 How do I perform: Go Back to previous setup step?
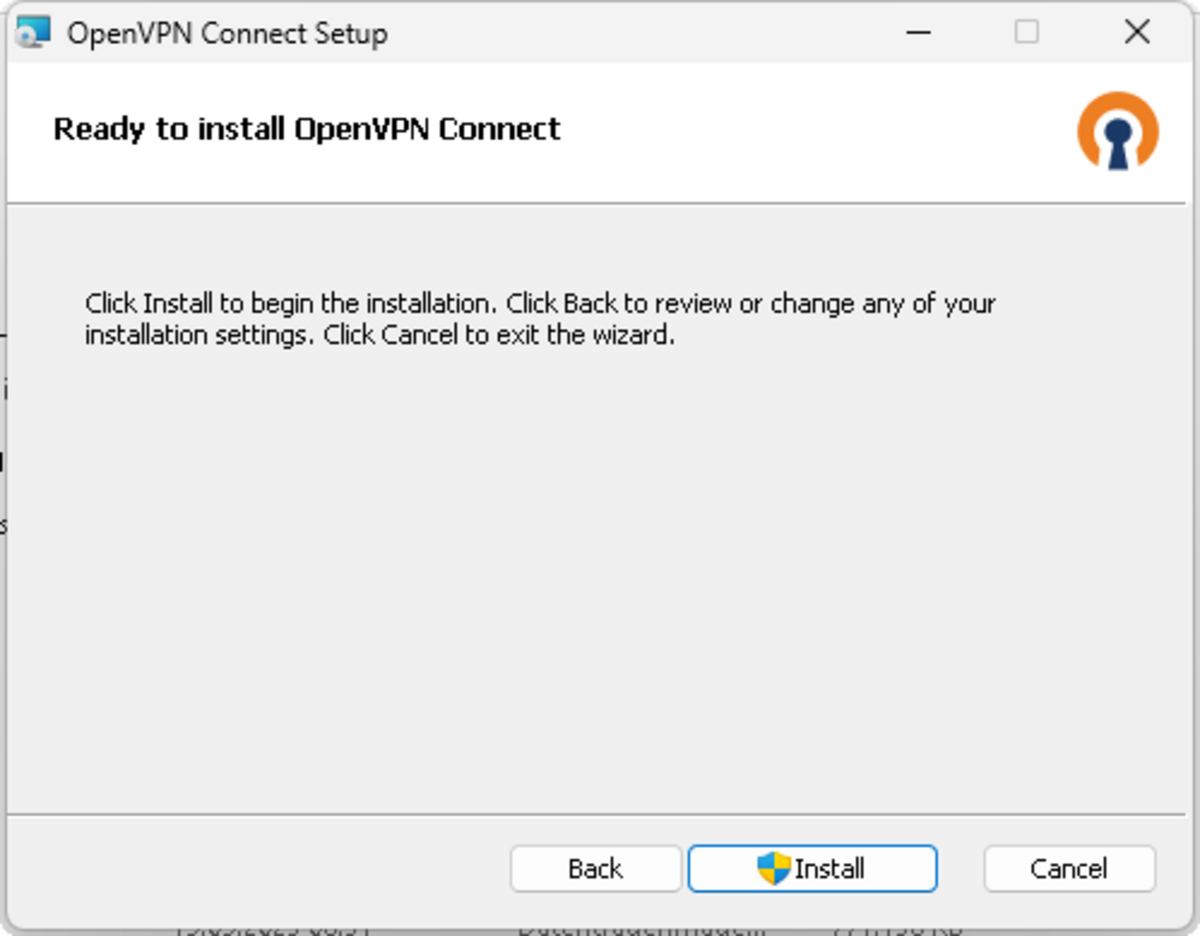coord(595,868)
